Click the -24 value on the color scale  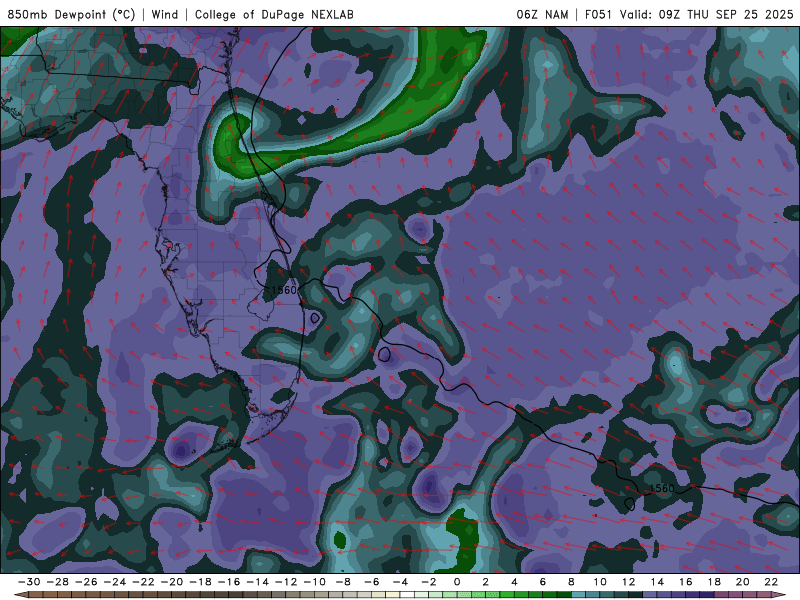click(114, 582)
